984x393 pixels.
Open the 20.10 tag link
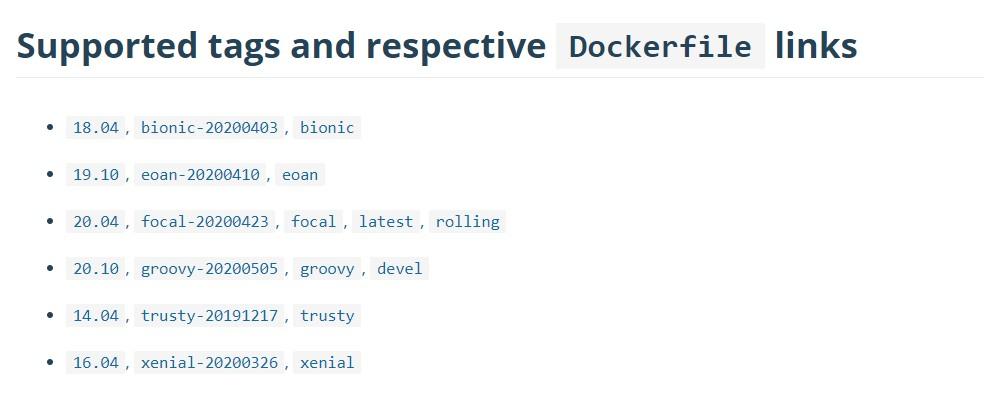click(95, 269)
